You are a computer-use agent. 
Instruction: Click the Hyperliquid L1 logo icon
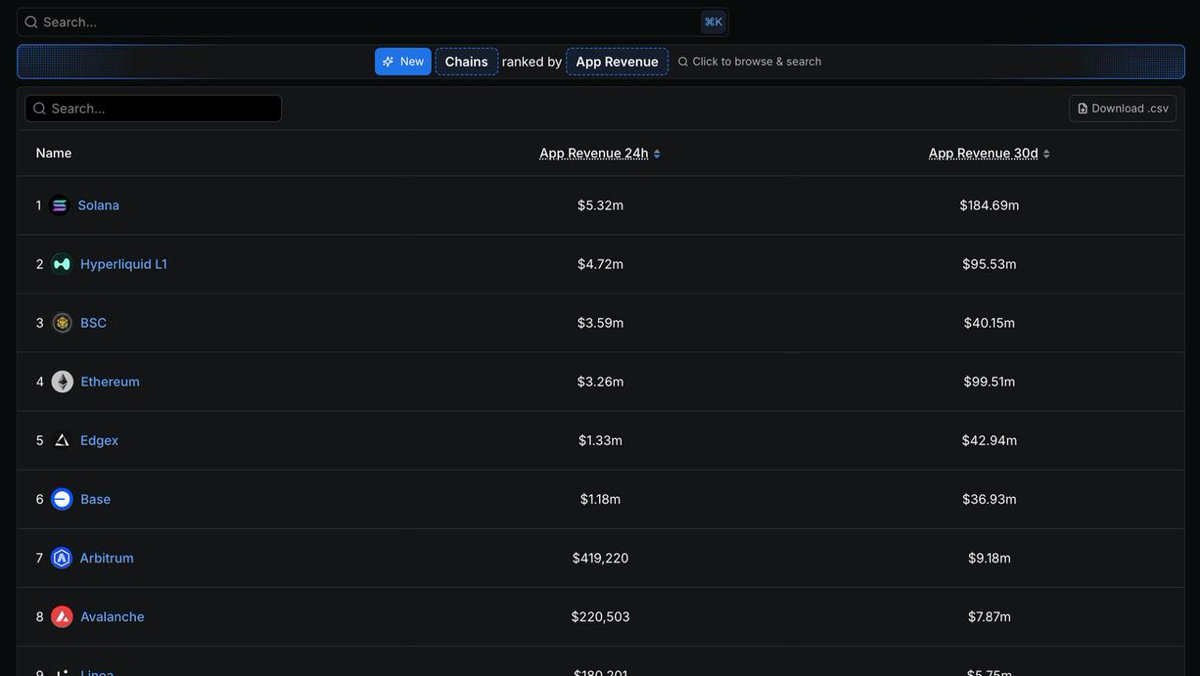tap(62, 264)
